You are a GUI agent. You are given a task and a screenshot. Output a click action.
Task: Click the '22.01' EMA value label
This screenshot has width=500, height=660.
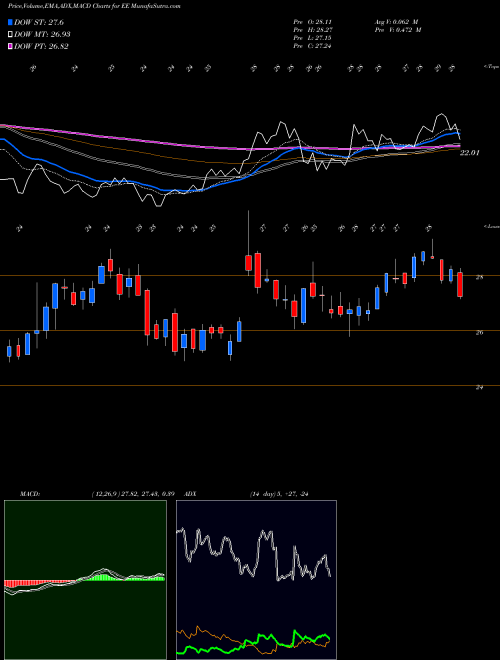(469, 153)
